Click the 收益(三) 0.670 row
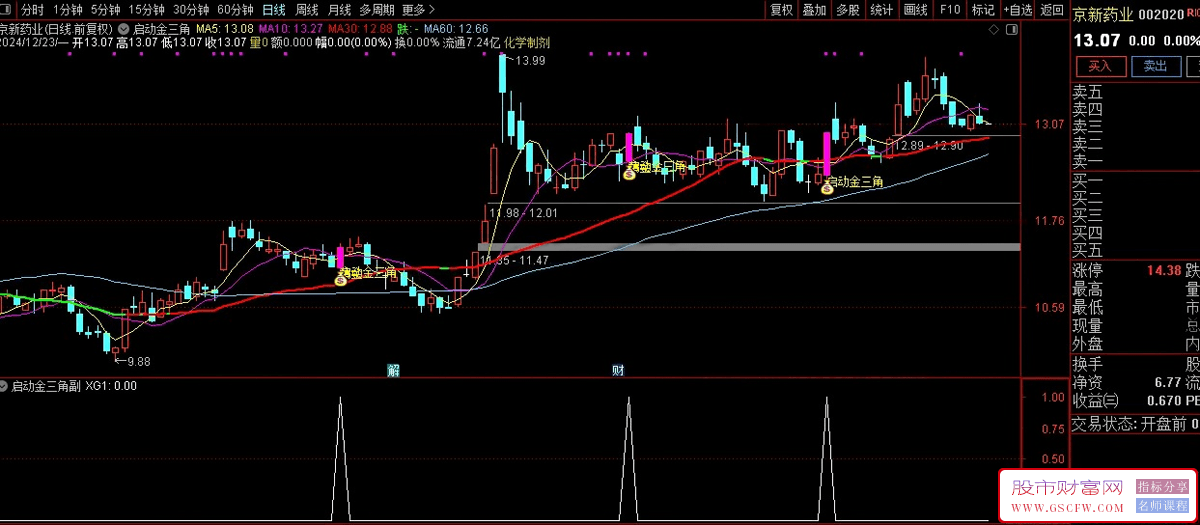Viewport: 1200px width, 525px height. tap(1128, 401)
